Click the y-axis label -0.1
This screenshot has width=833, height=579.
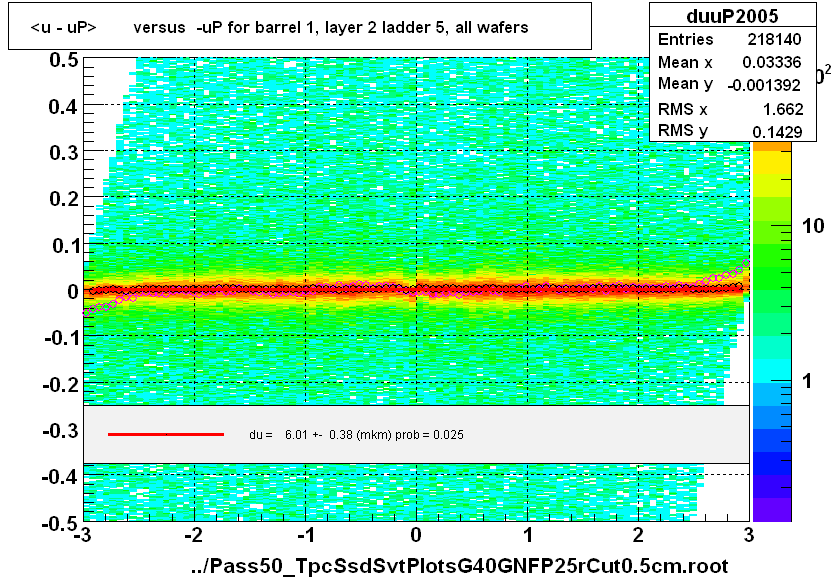coord(61,337)
